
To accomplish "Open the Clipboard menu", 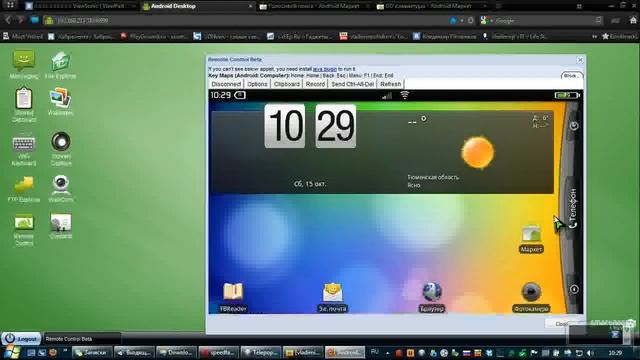I will click(x=287, y=84).
